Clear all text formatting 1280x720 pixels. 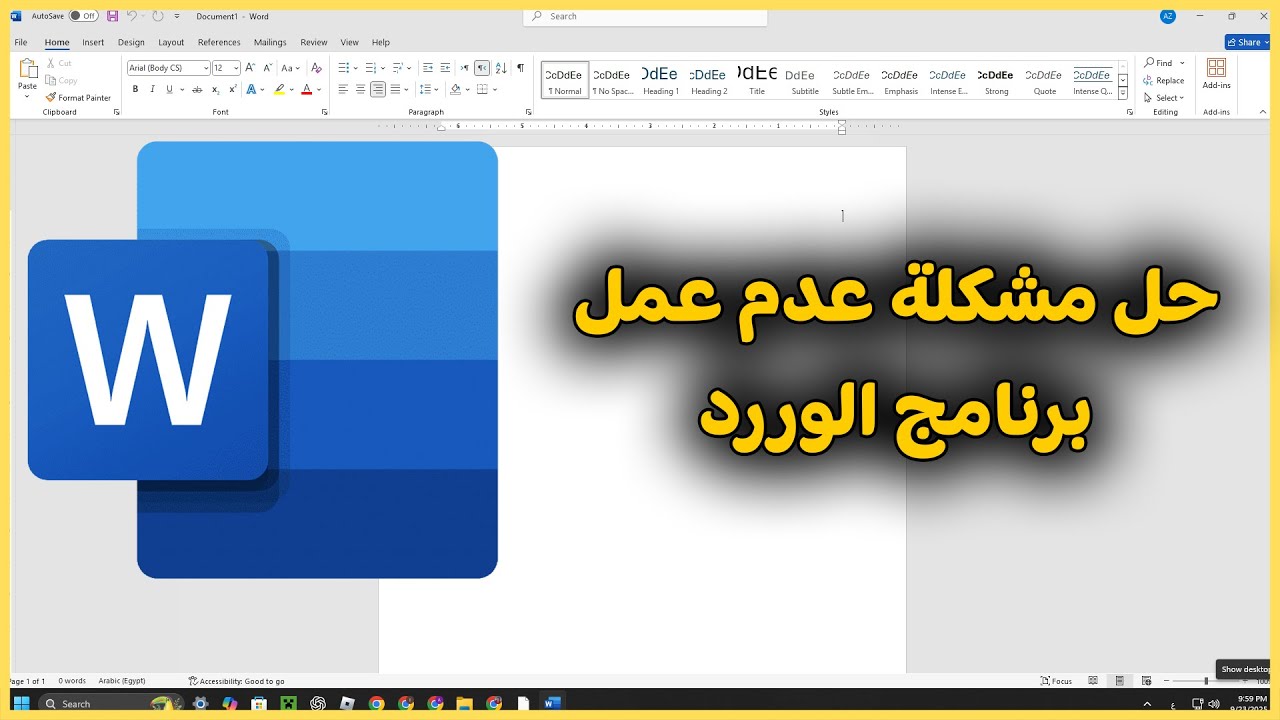pyautogui.click(x=316, y=68)
